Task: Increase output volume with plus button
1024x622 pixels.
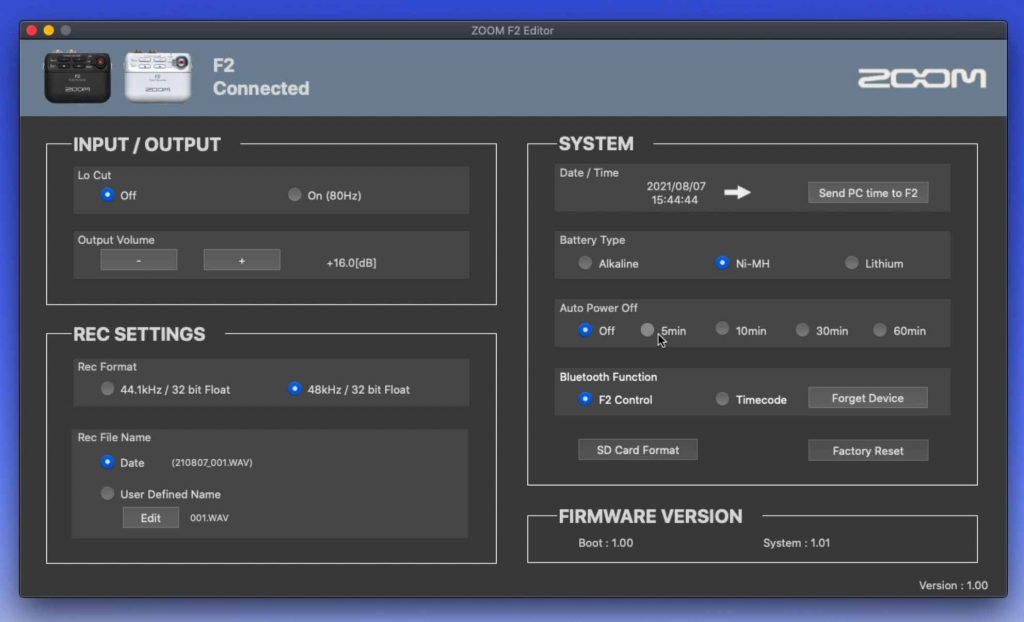Action: (242, 260)
